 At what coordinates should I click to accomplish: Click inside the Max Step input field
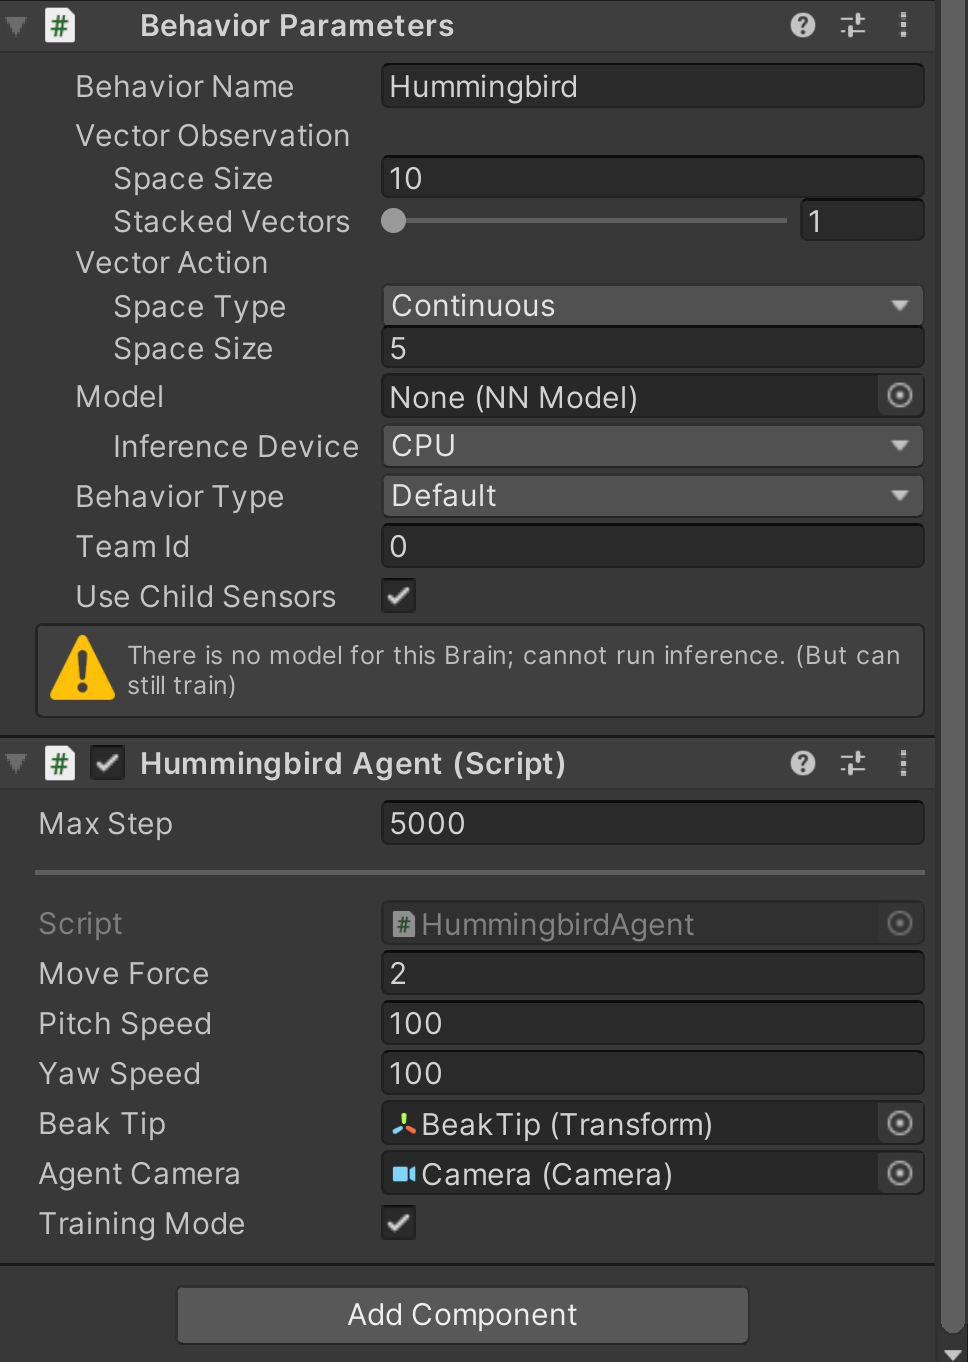pyautogui.click(x=652, y=822)
